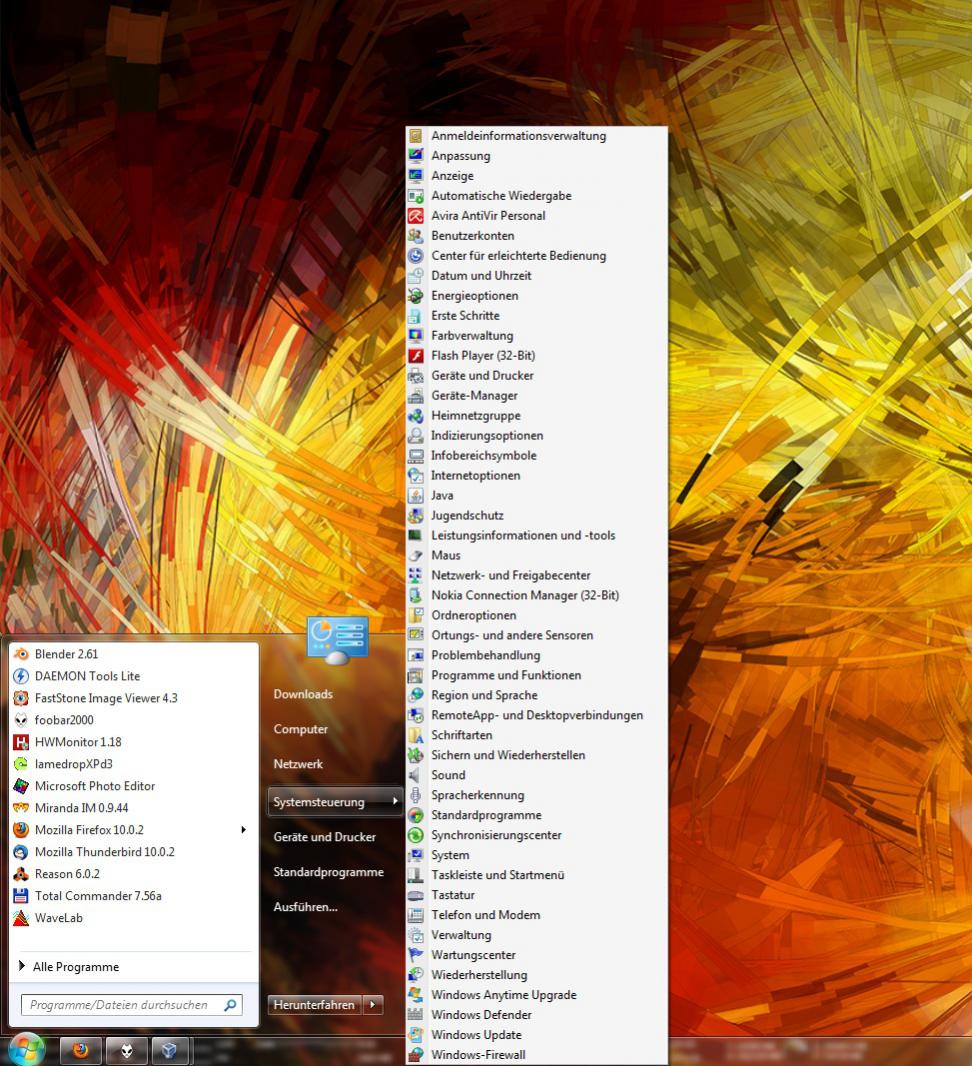This screenshot has width=972, height=1066.
Task: Click the Wartungscenter flag icon
Action: click(x=415, y=955)
